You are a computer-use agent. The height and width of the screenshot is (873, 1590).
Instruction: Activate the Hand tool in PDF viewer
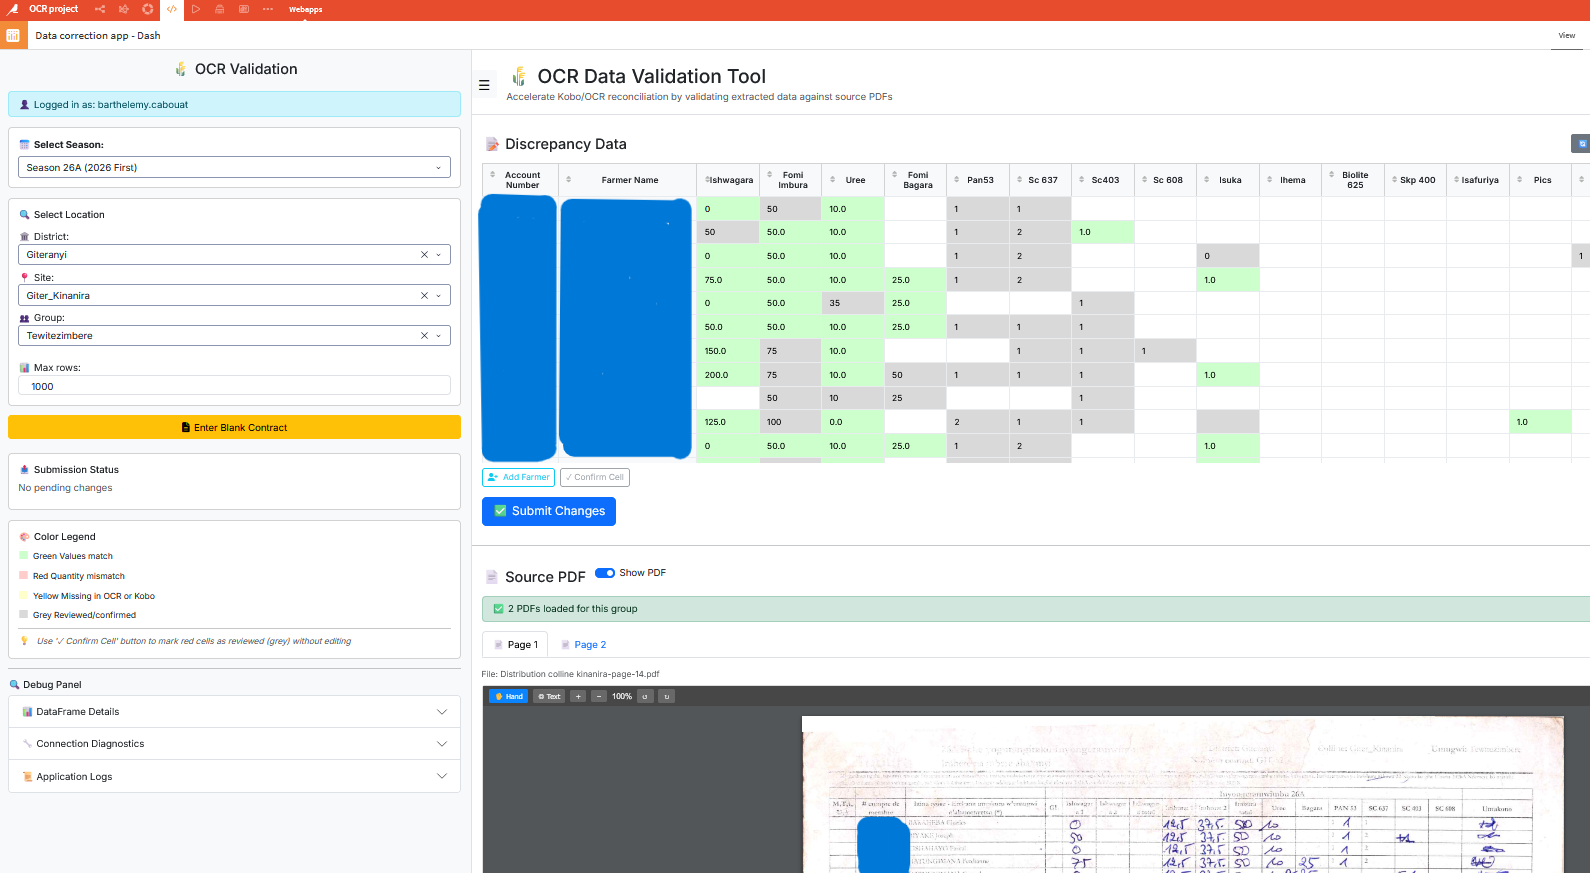(509, 696)
